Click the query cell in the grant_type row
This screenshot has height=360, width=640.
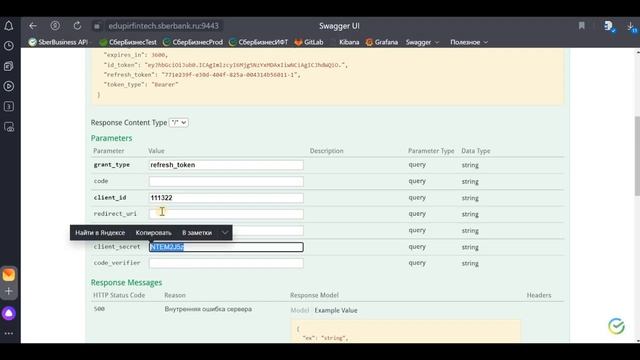pyautogui.click(x=417, y=164)
